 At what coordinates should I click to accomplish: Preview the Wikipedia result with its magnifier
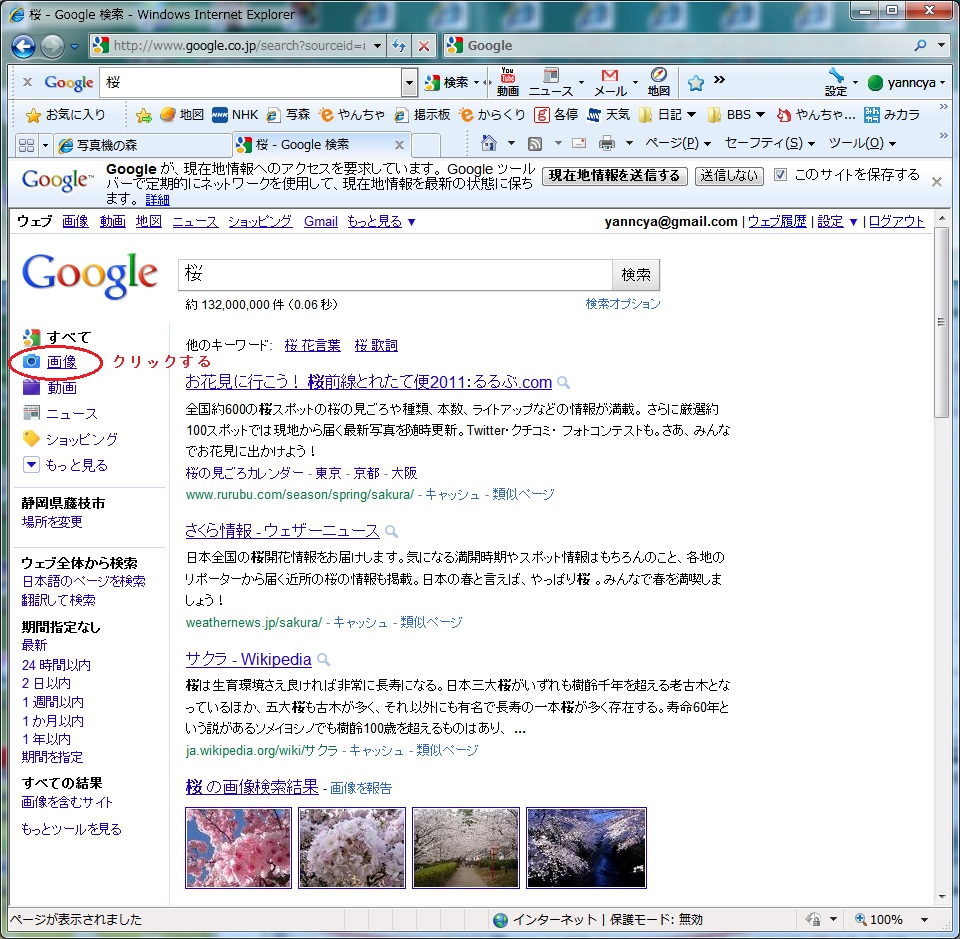tap(324, 660)
